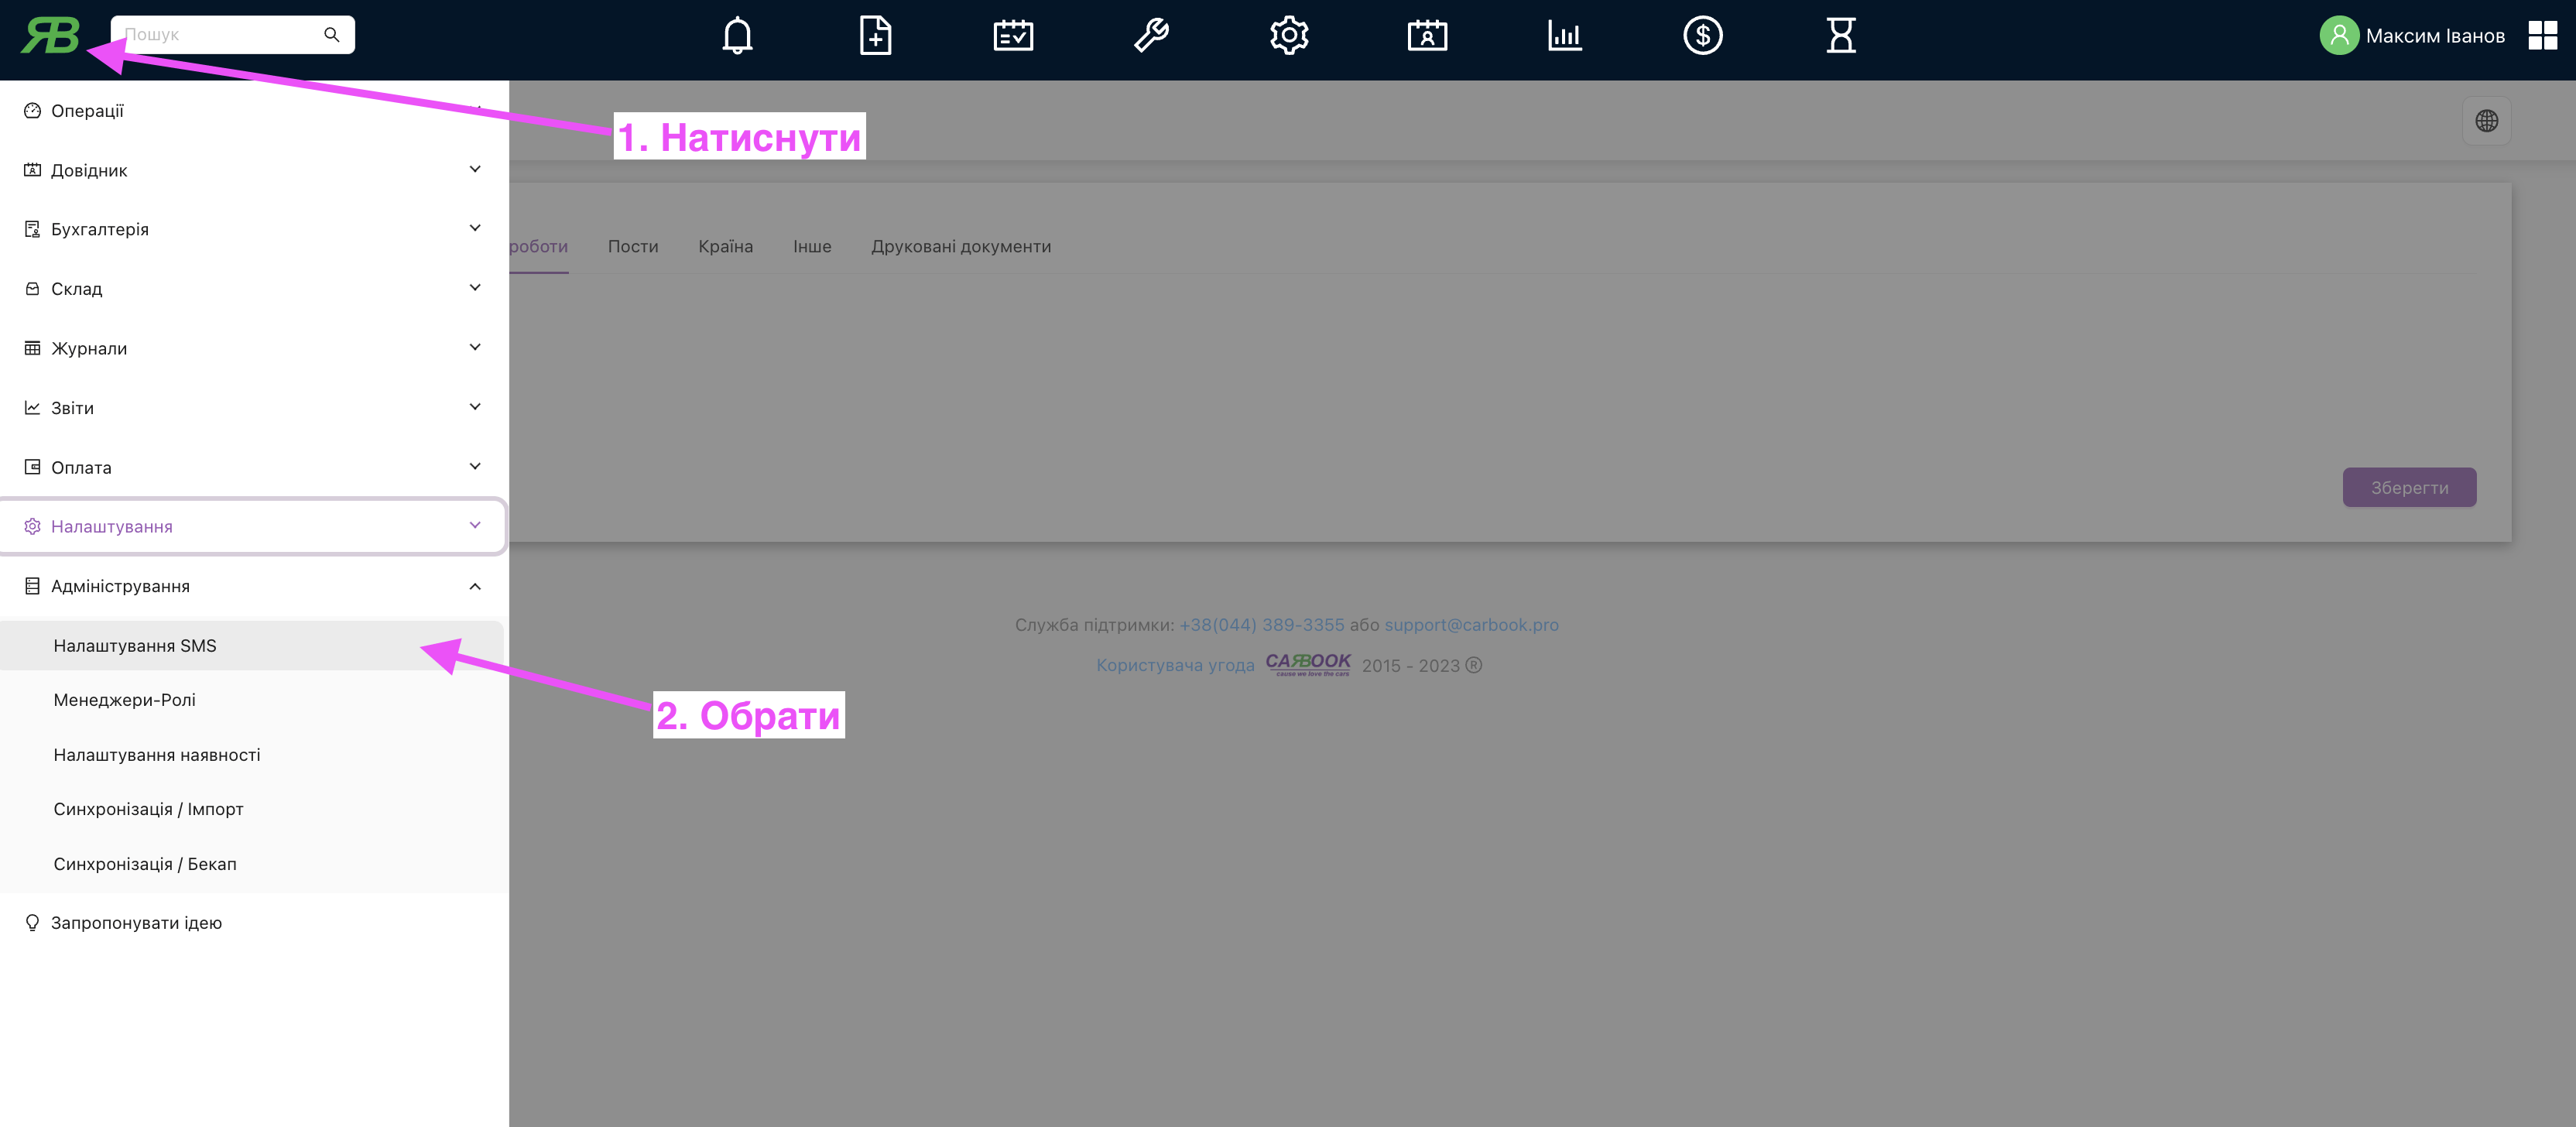2576x1127 pixels.
Task: Open the calendar checklist icon
Action: point(1013,36)
